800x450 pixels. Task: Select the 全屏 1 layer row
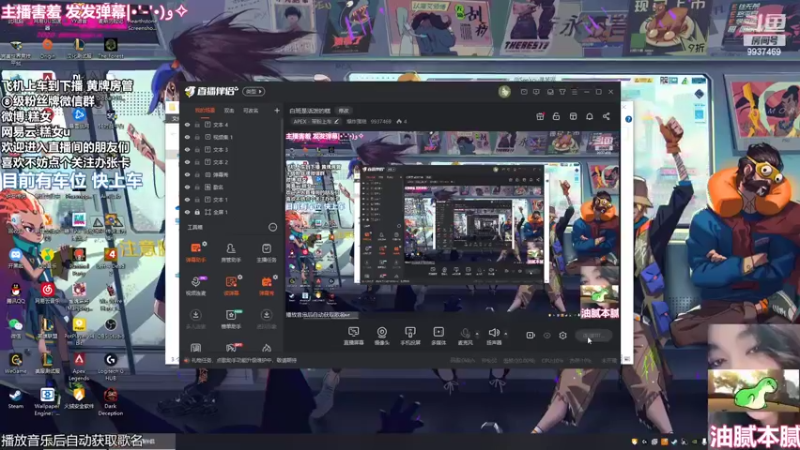(x=231, y=212)
